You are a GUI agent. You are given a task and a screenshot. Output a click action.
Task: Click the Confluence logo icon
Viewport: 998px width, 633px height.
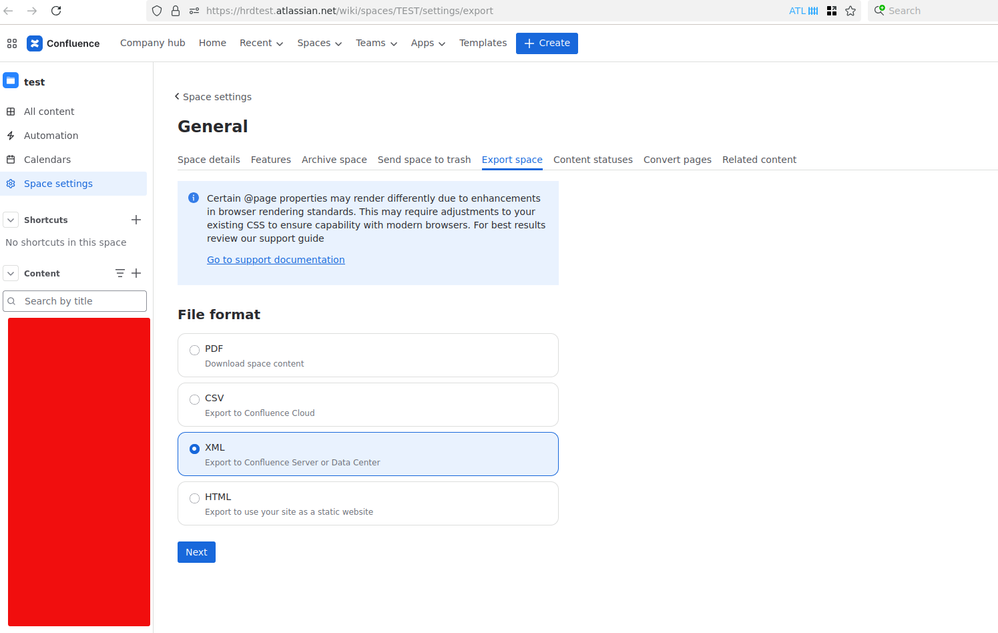[x=34, y=43]
